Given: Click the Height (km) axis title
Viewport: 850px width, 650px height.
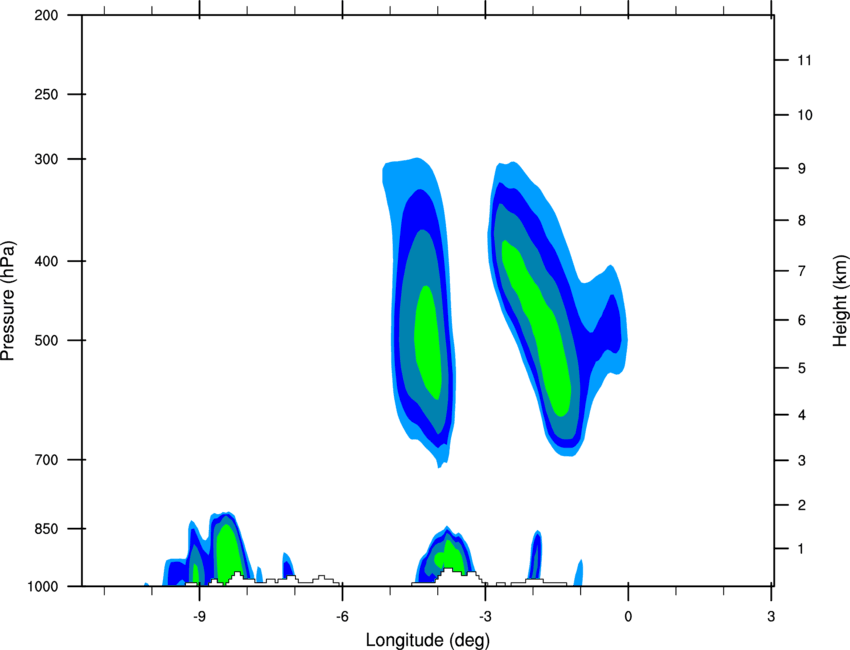Looking at the screenshot, I should (840, 301).
